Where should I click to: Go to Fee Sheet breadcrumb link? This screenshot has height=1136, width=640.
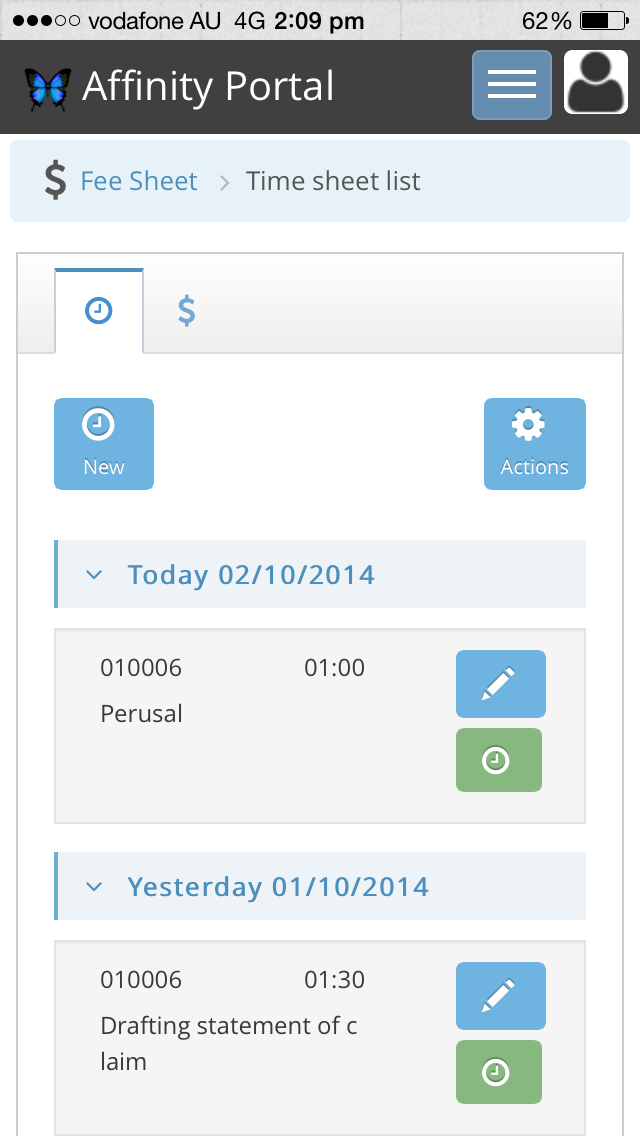[139, 181]
